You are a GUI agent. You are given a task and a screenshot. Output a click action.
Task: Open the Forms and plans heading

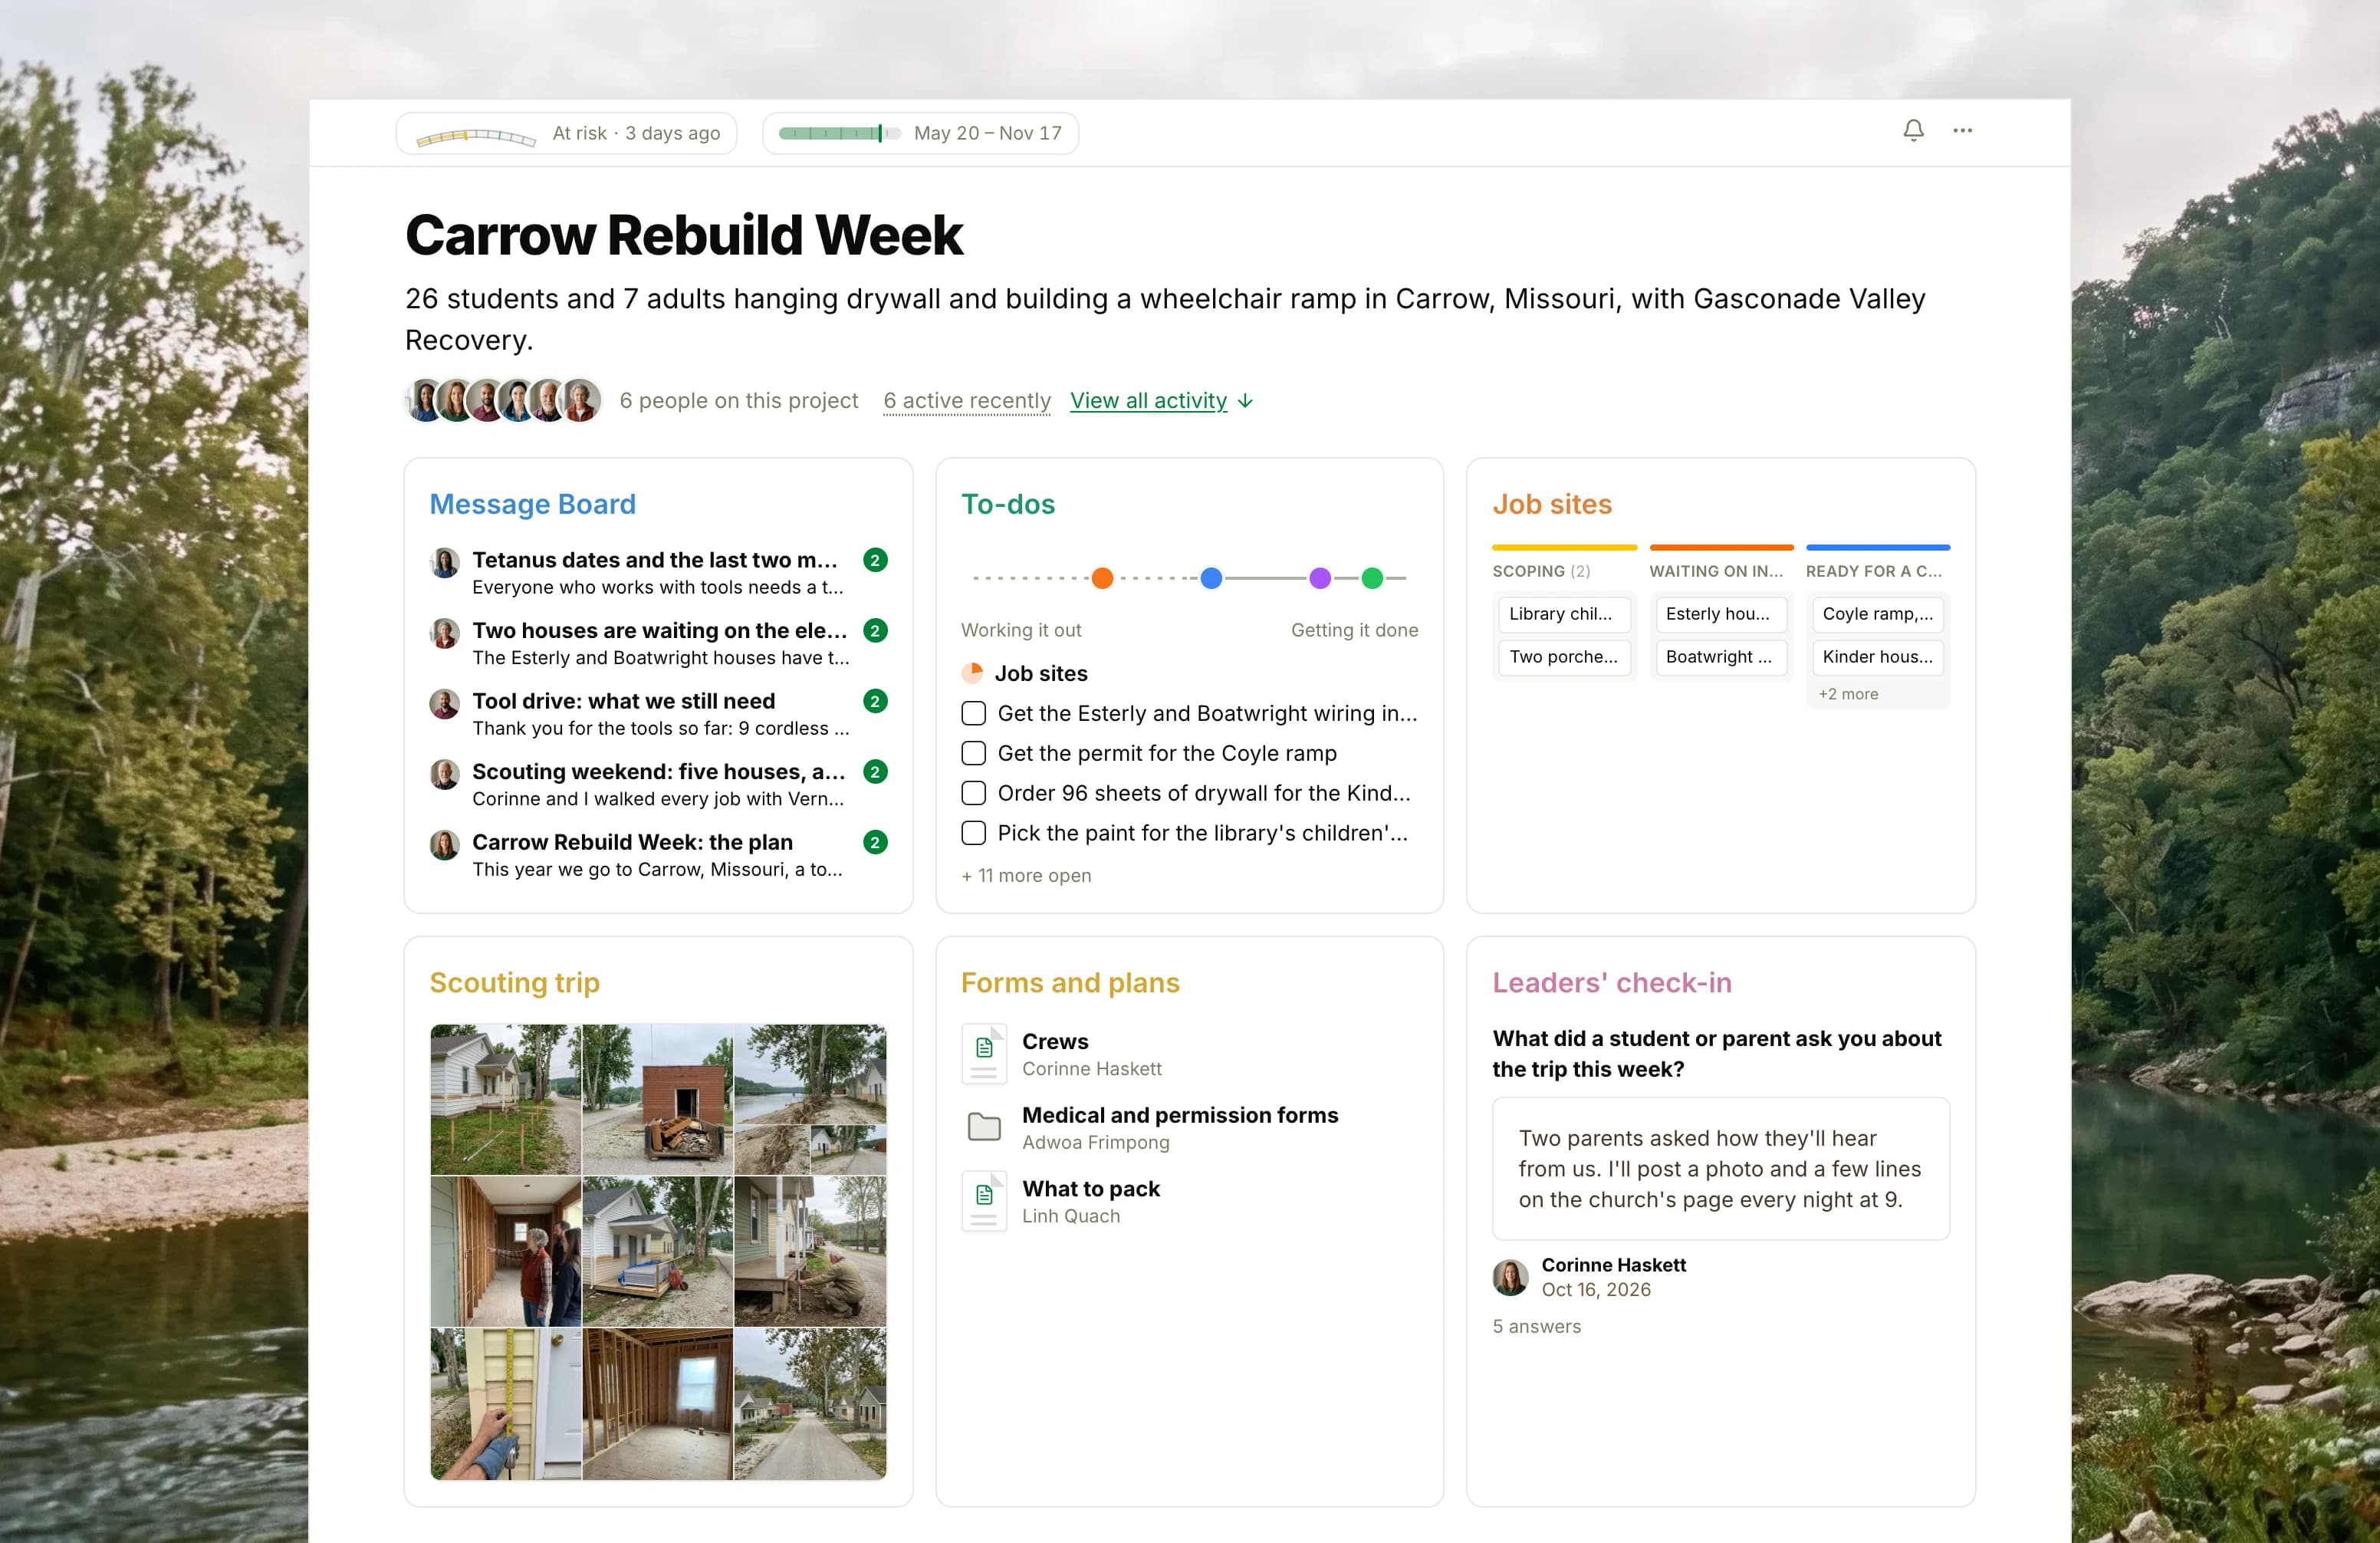pyautogui.click(x=1070, y=983)
